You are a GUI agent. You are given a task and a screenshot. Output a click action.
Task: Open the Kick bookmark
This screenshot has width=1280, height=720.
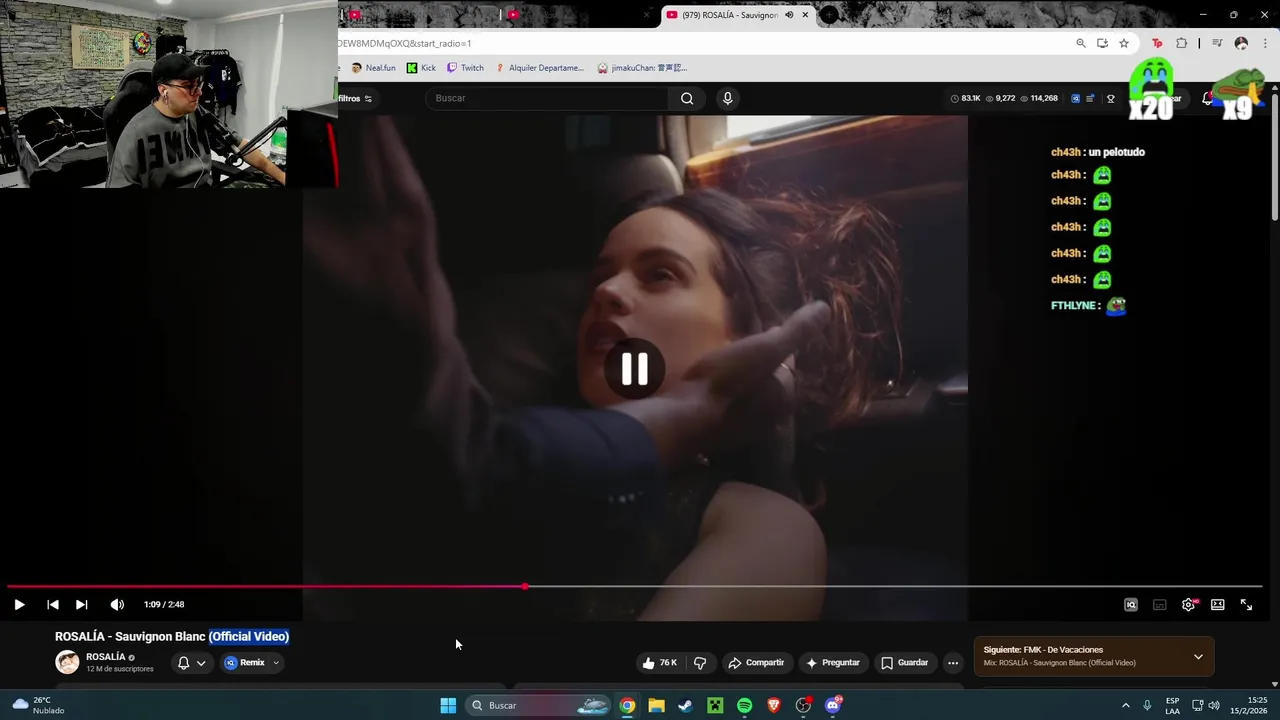click(x=421, y=68)
